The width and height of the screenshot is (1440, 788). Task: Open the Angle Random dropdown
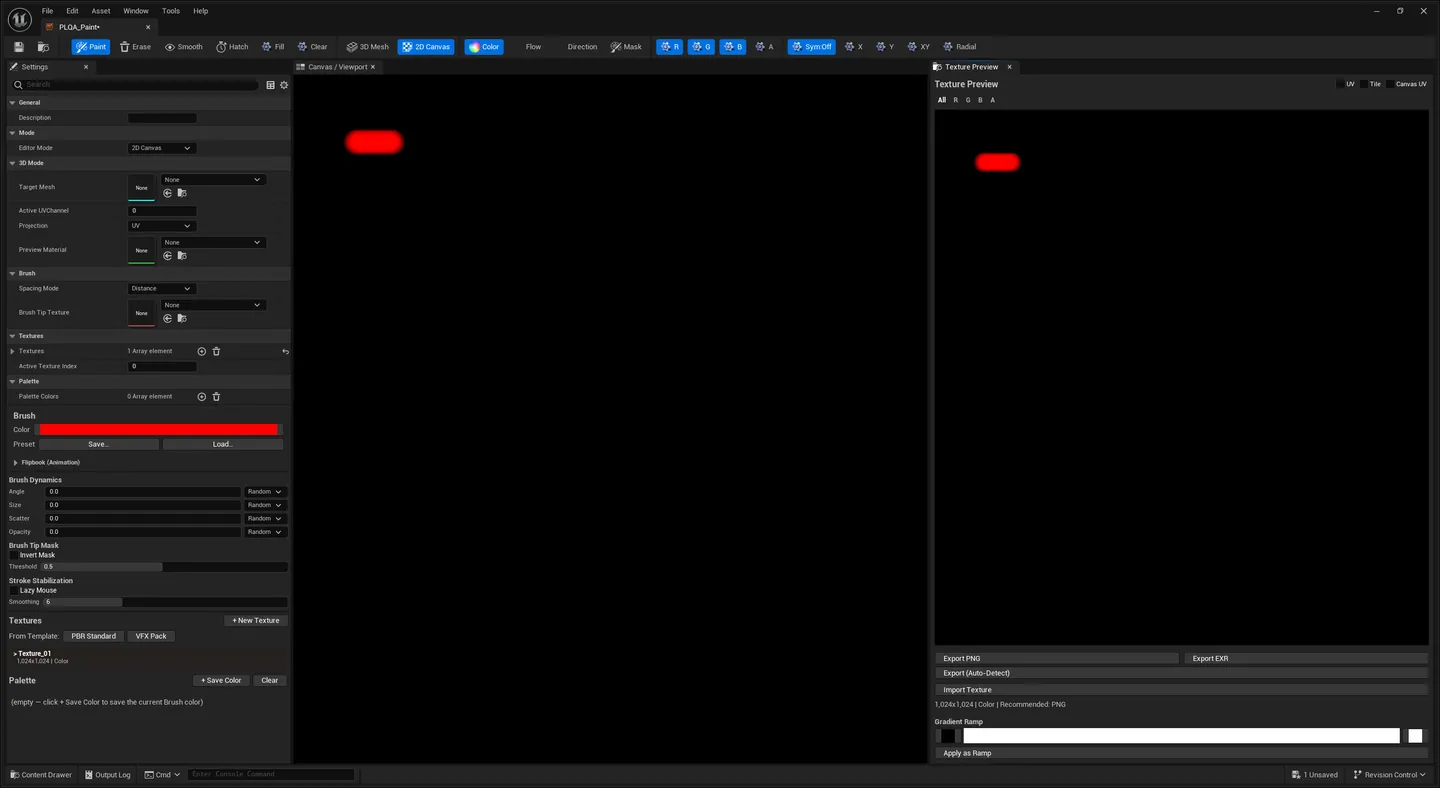coord(265,492)
